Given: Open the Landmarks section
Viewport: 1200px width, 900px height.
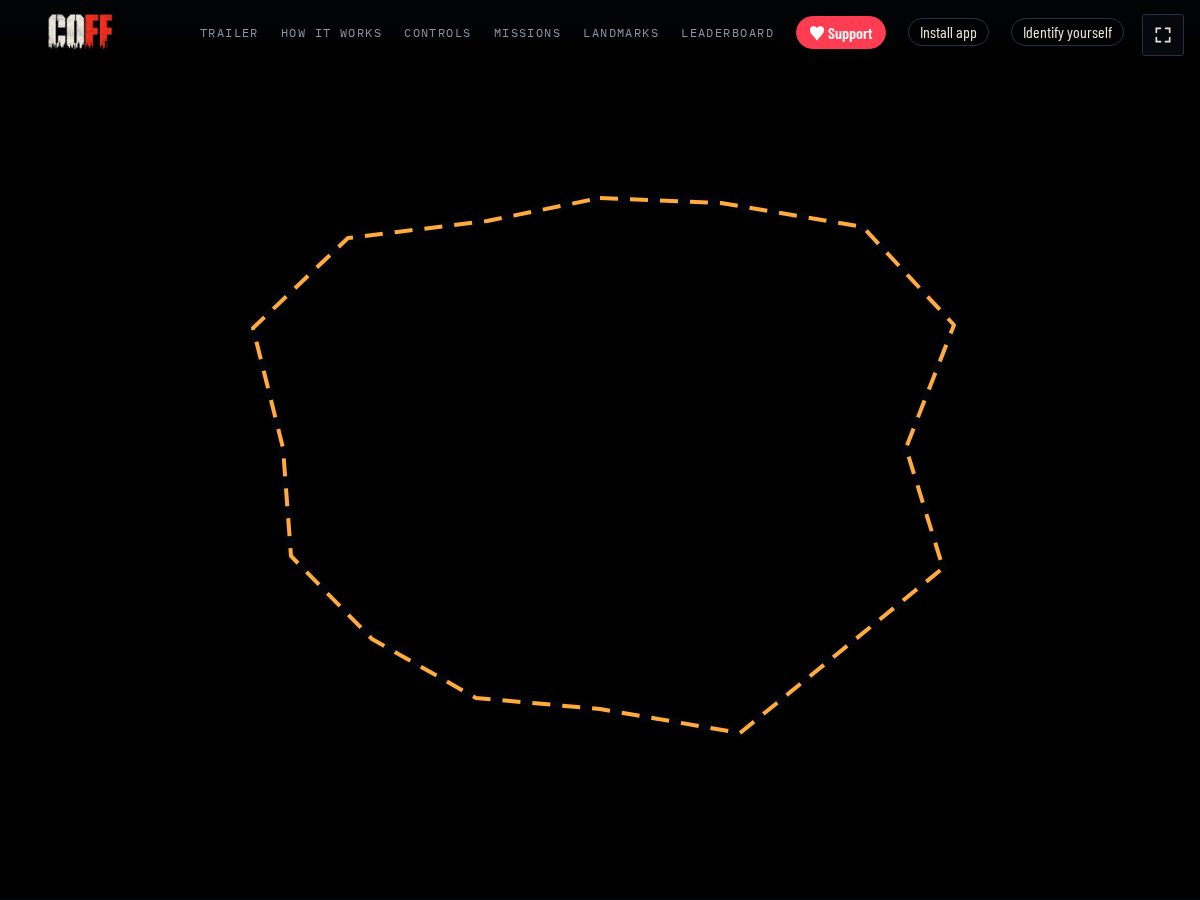Looking at the screenshot, I should [x=621, y=33].
